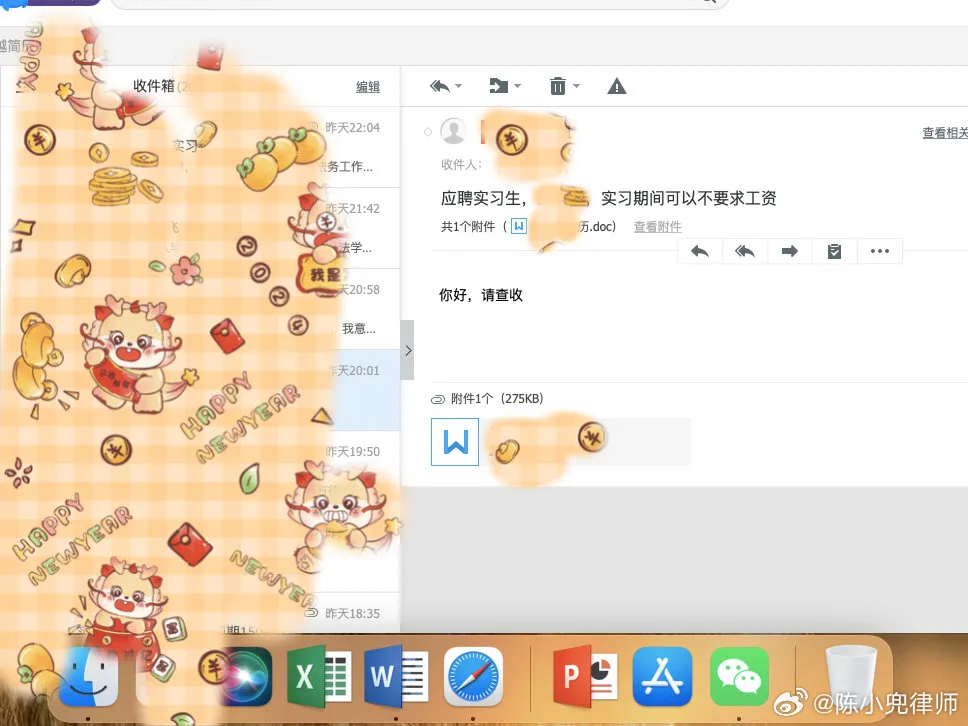The image size is (968, 726).
Task: Open Microsoft Word in the Dock
Action: (x=396, y=677)
